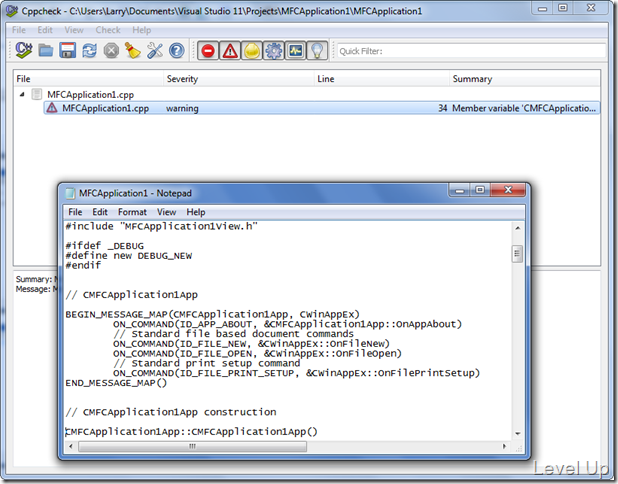Image resolution: width=618 pixels, height=484 pixels.
Task: Click the Quick Filter input field
Action: coord(471,51)
